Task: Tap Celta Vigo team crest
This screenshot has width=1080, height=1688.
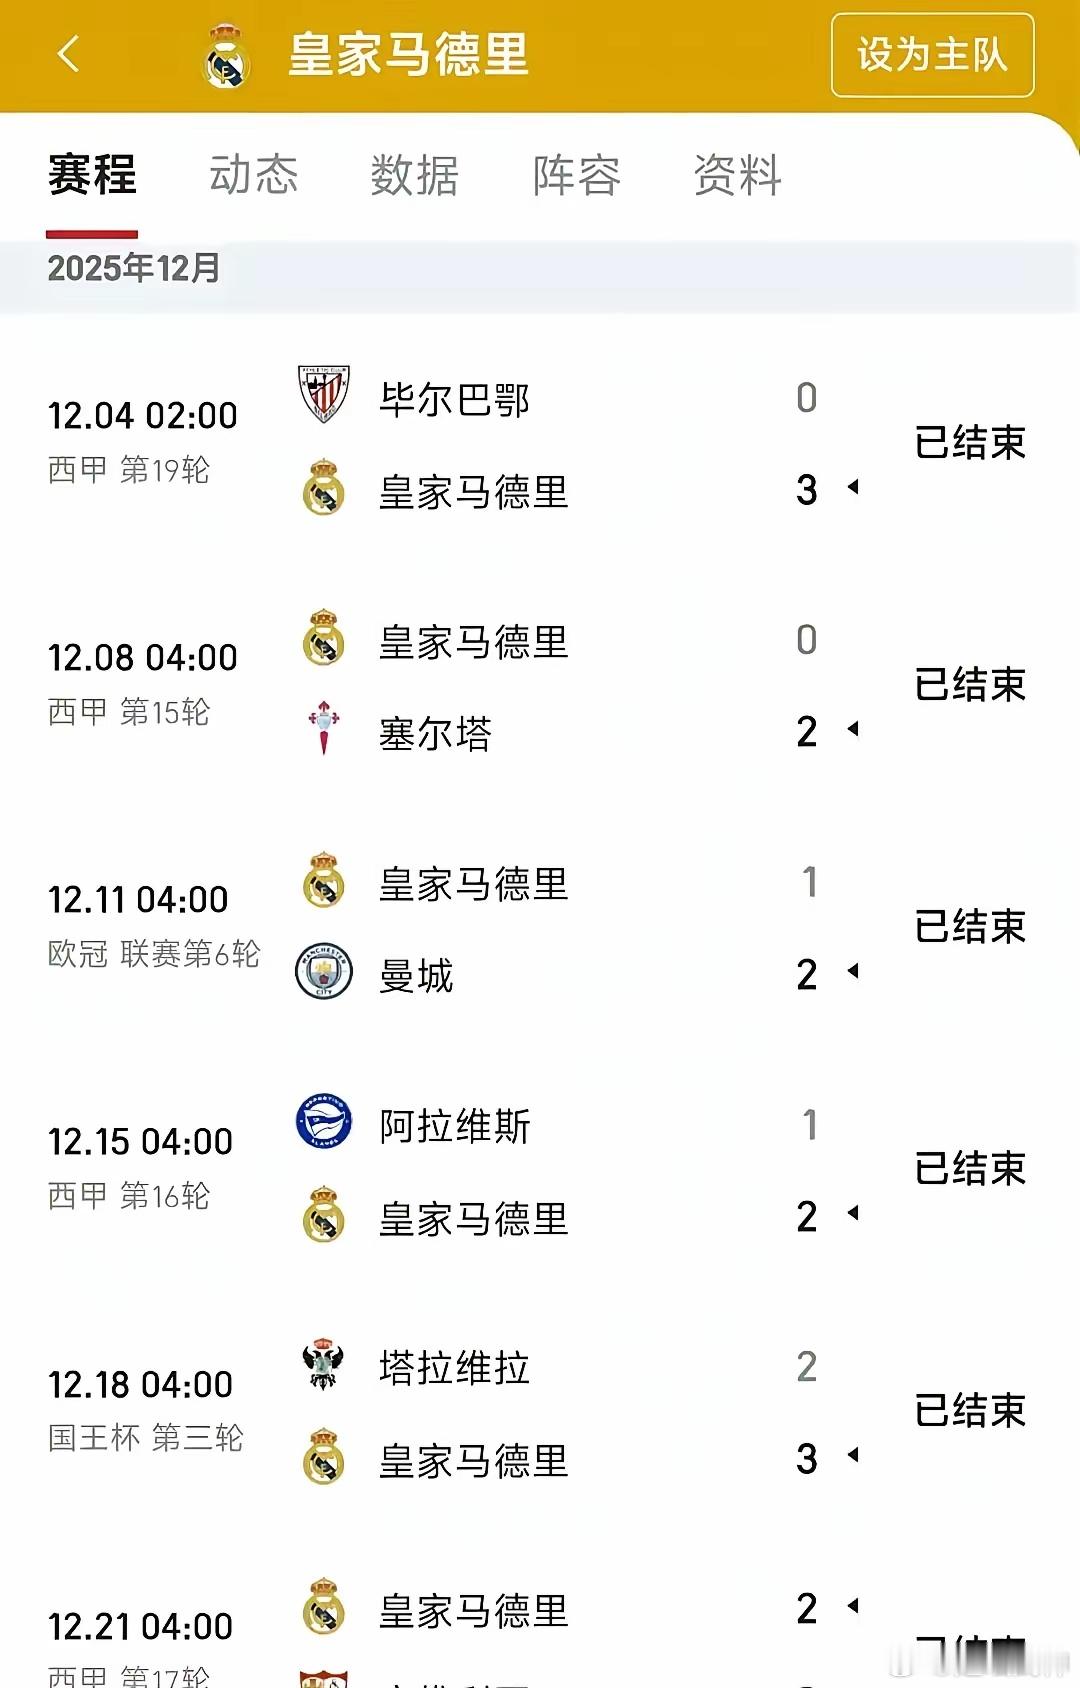Action: [x=324, y=728]
